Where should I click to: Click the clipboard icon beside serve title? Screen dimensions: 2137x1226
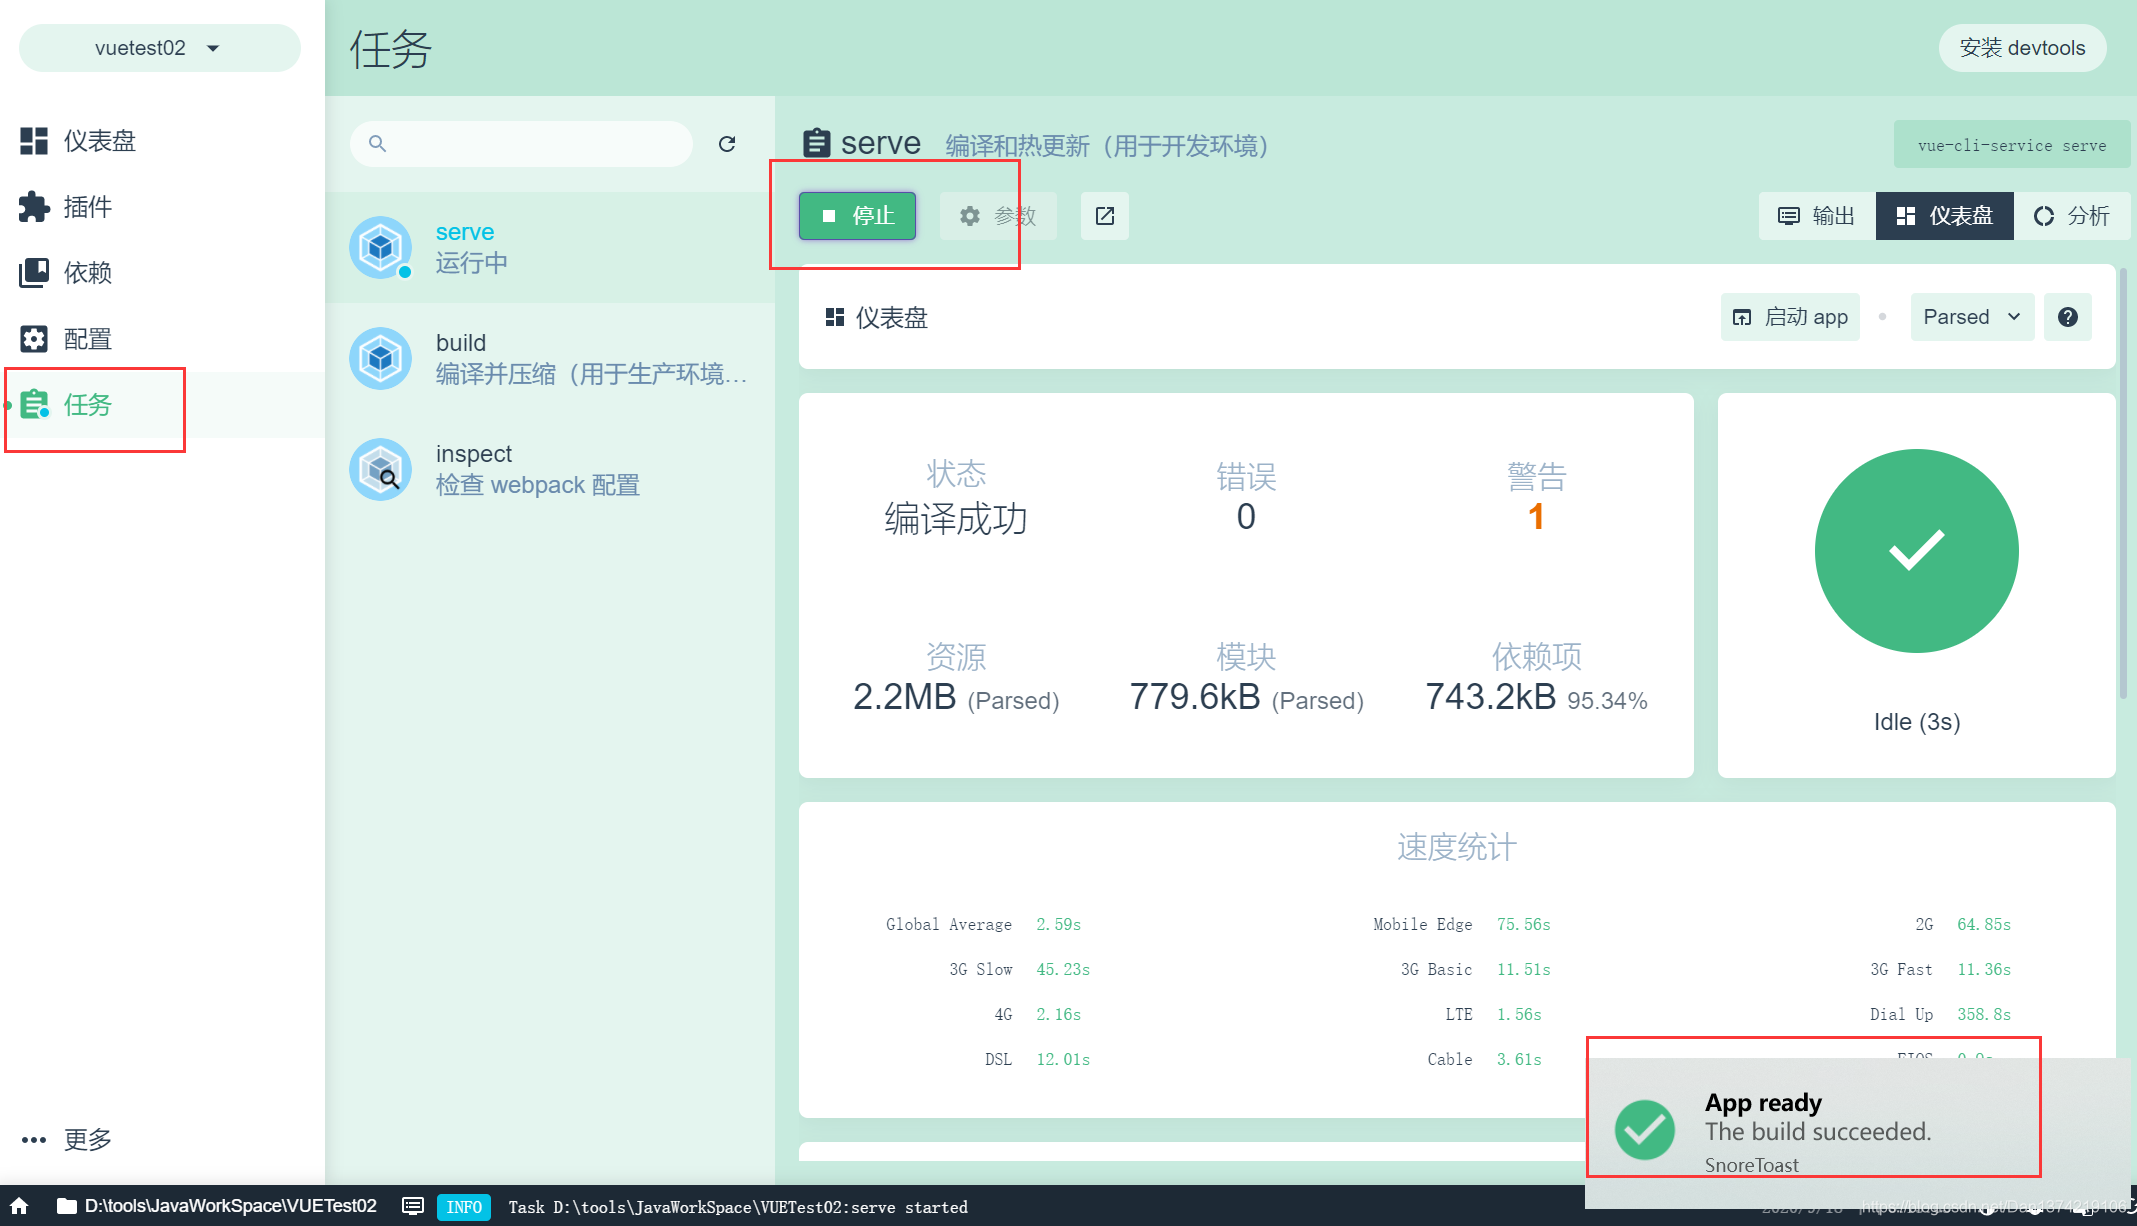[817, 143]
